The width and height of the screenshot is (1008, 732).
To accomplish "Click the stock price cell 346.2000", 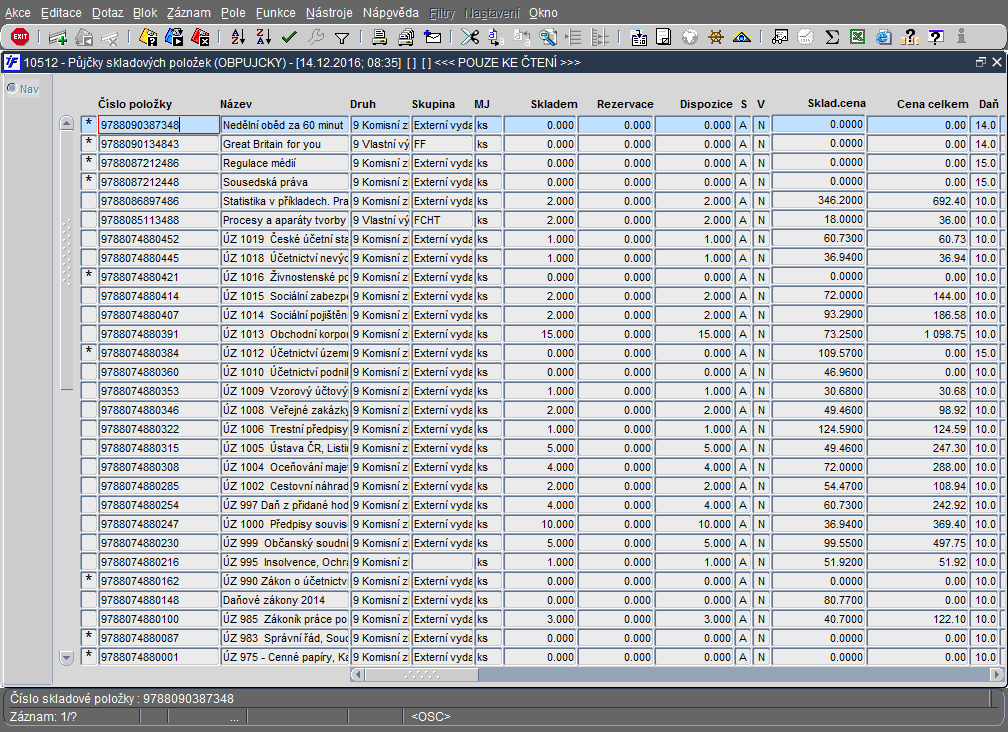I will (818, 201).
